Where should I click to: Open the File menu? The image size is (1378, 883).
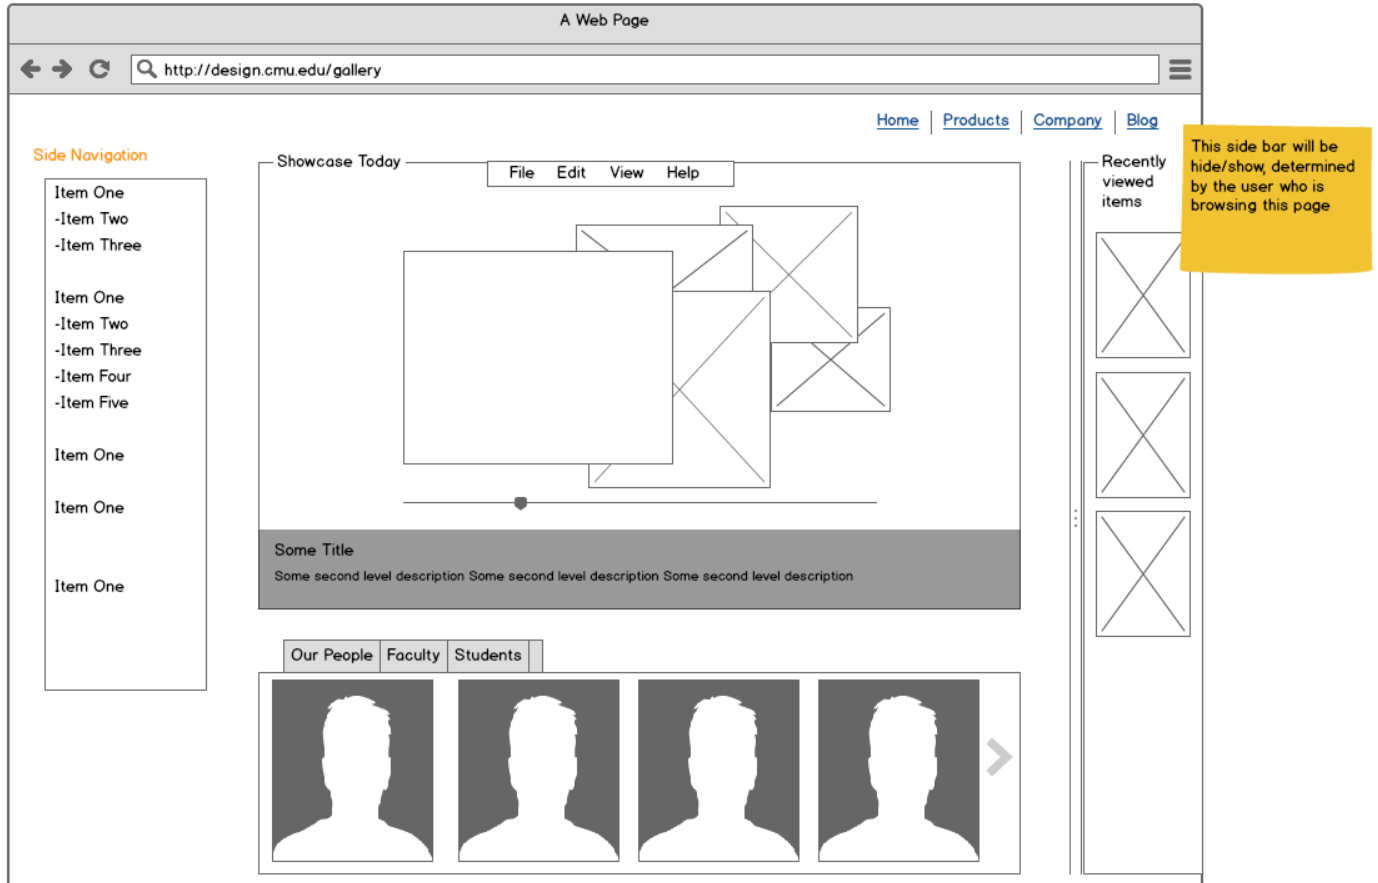pos(521,173)
